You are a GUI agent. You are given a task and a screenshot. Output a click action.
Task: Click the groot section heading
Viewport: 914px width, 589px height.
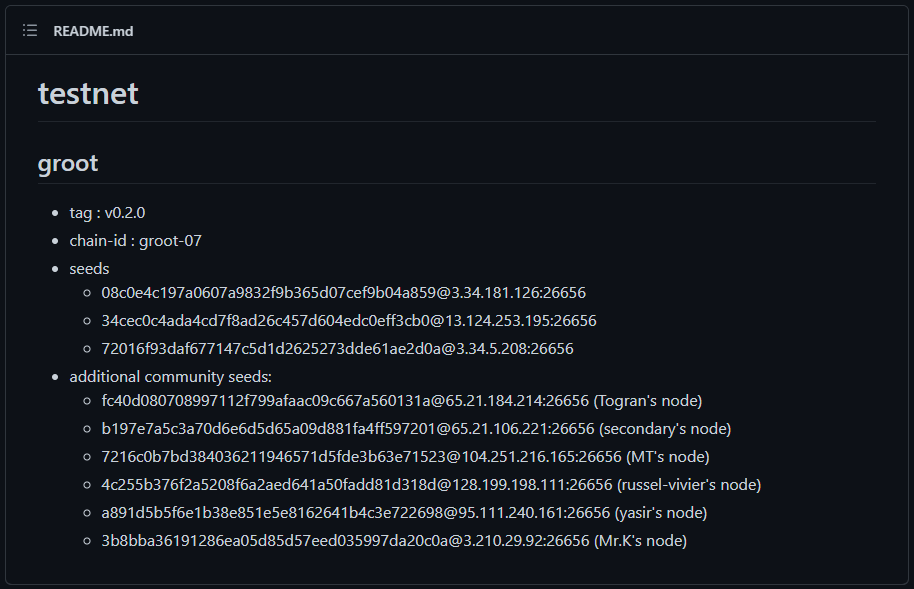[68, 163]
